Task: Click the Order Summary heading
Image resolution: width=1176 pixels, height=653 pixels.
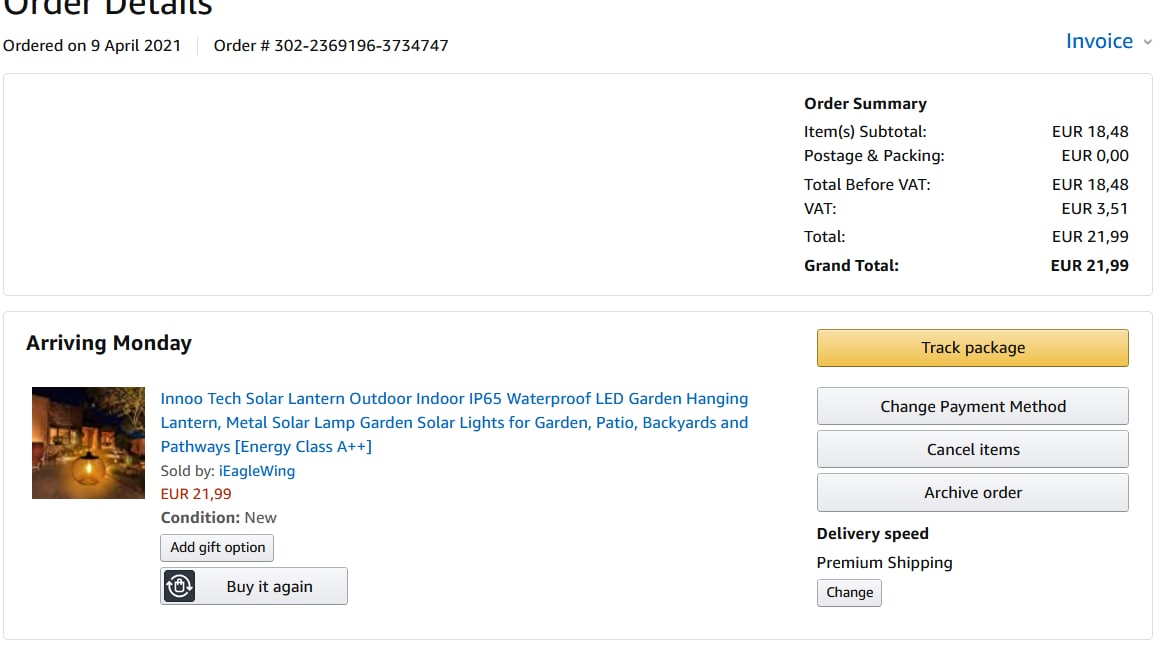Action: click(x=865, y=103)
